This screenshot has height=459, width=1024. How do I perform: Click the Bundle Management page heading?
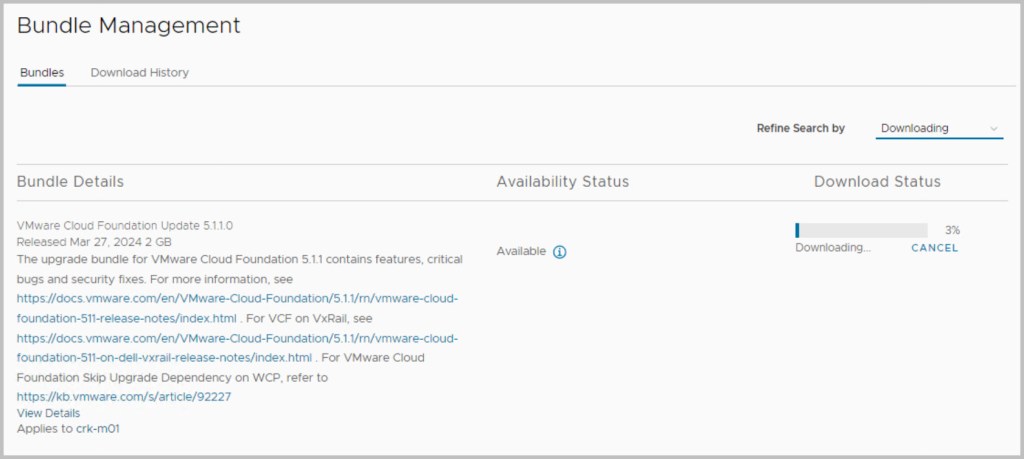[x=129, y=26]
